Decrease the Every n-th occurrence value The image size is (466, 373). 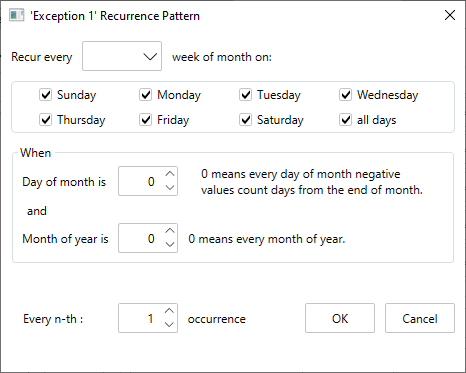pyautogui.click(x=170, y=325)
